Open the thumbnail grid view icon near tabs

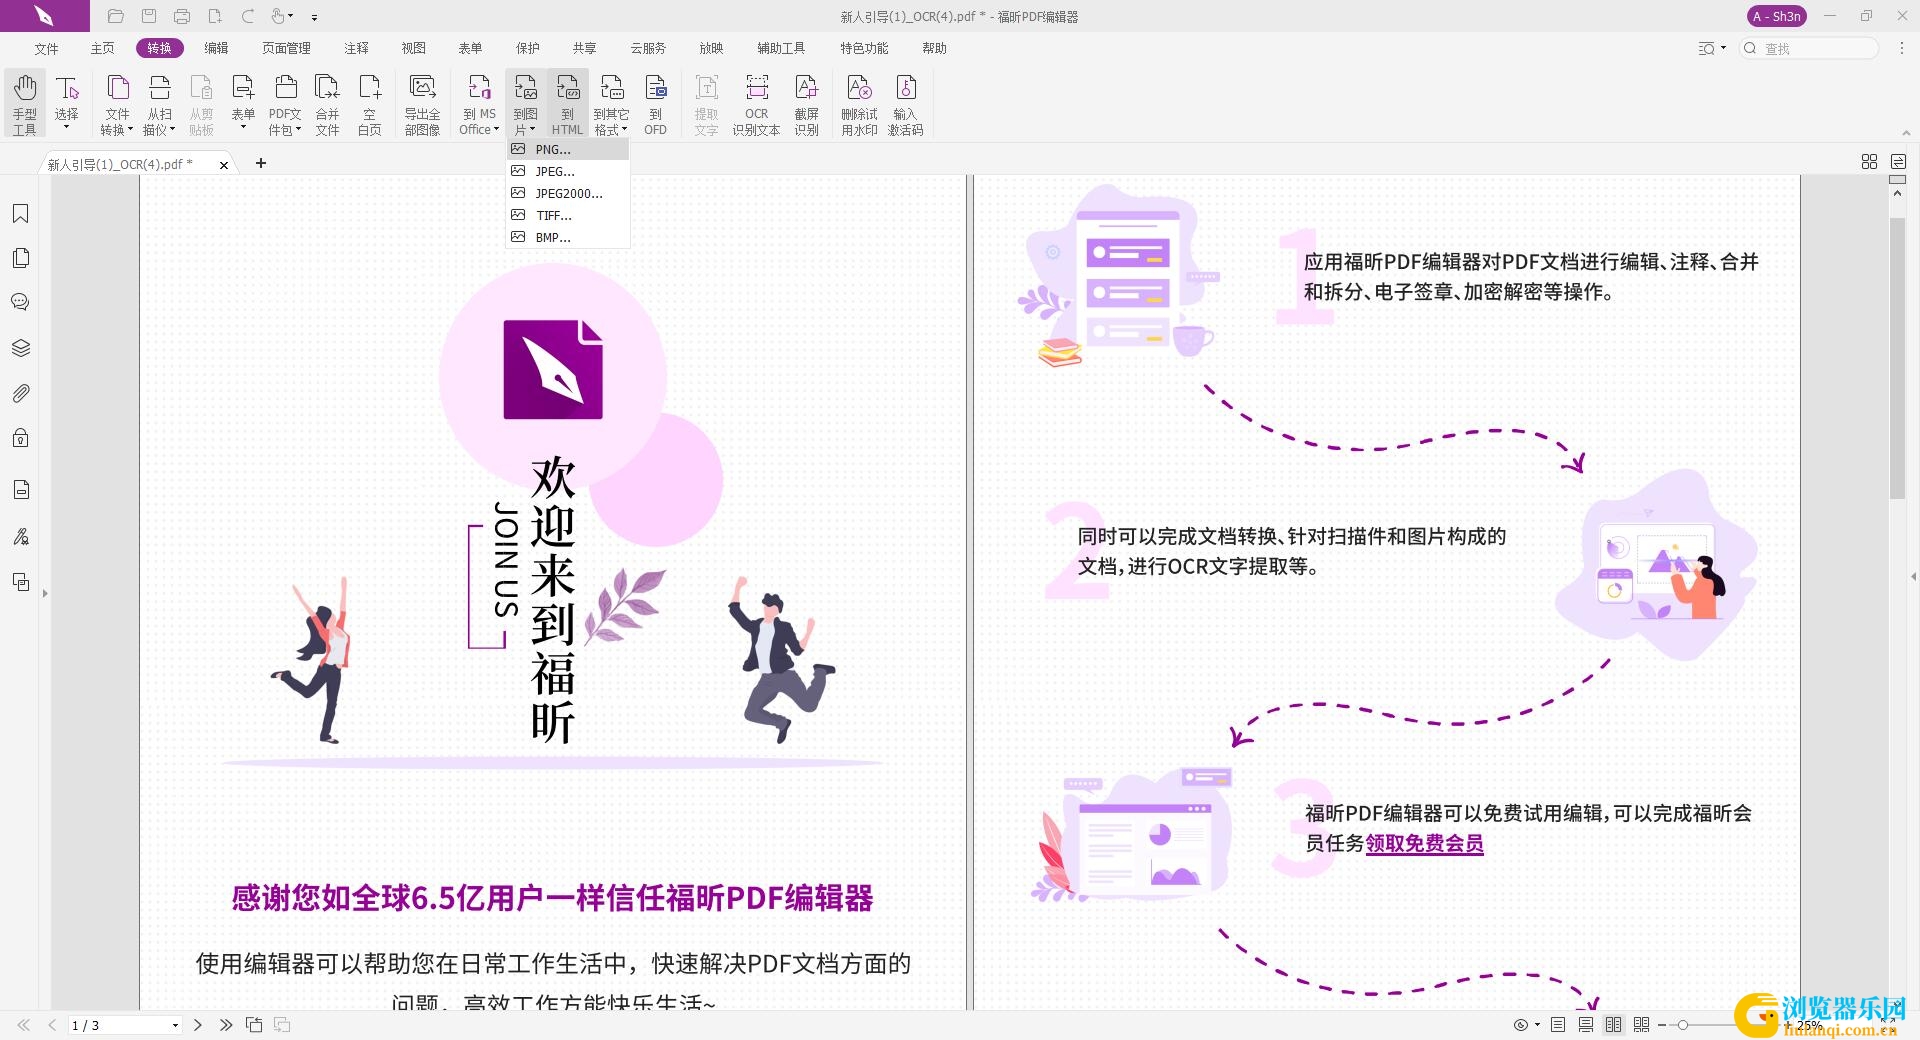coord(1869,162)
